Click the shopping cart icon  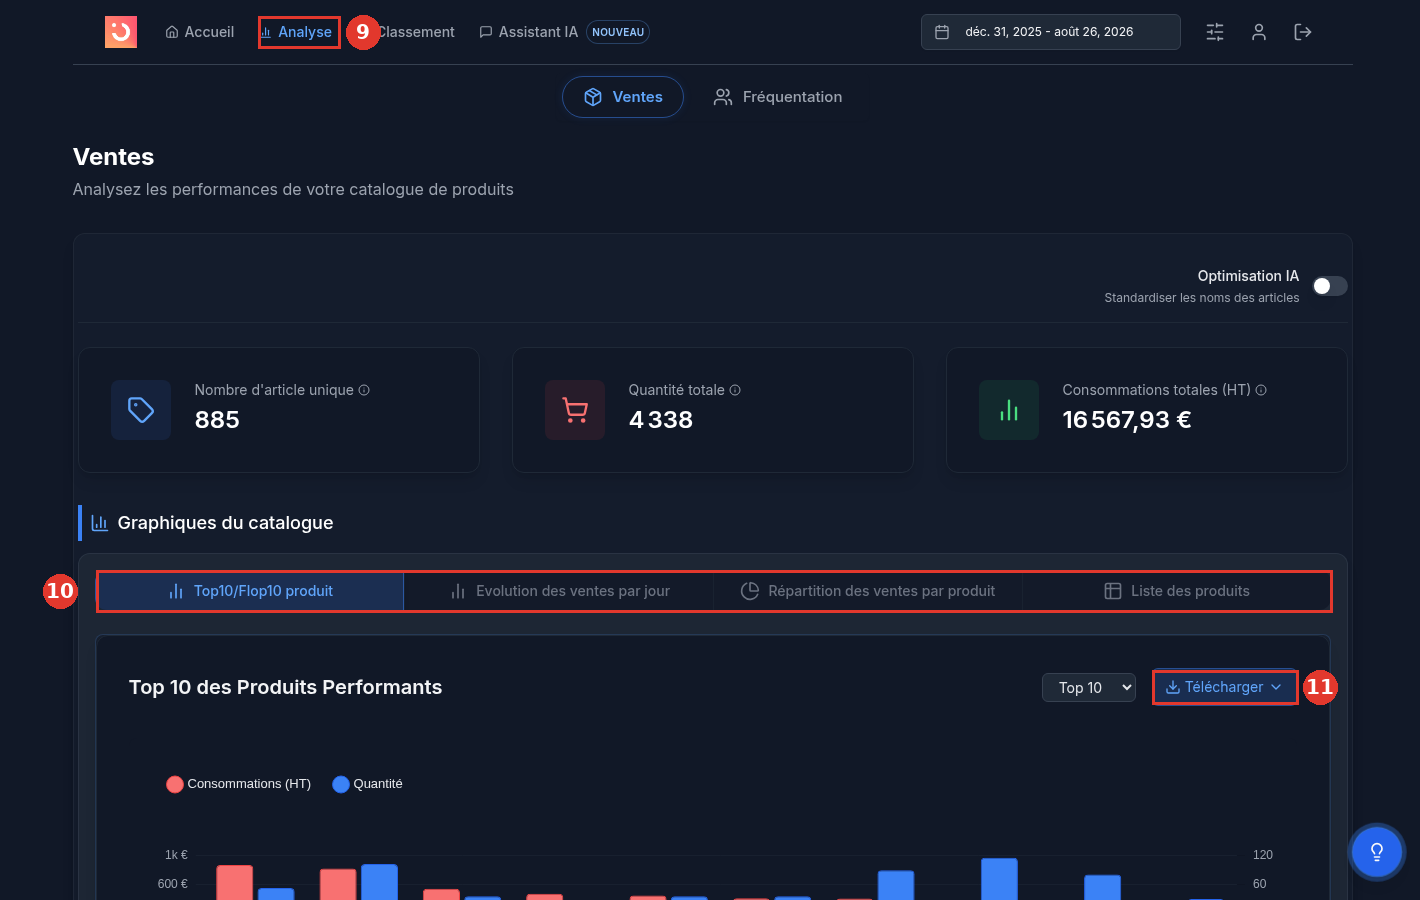(x=575, y=410)
